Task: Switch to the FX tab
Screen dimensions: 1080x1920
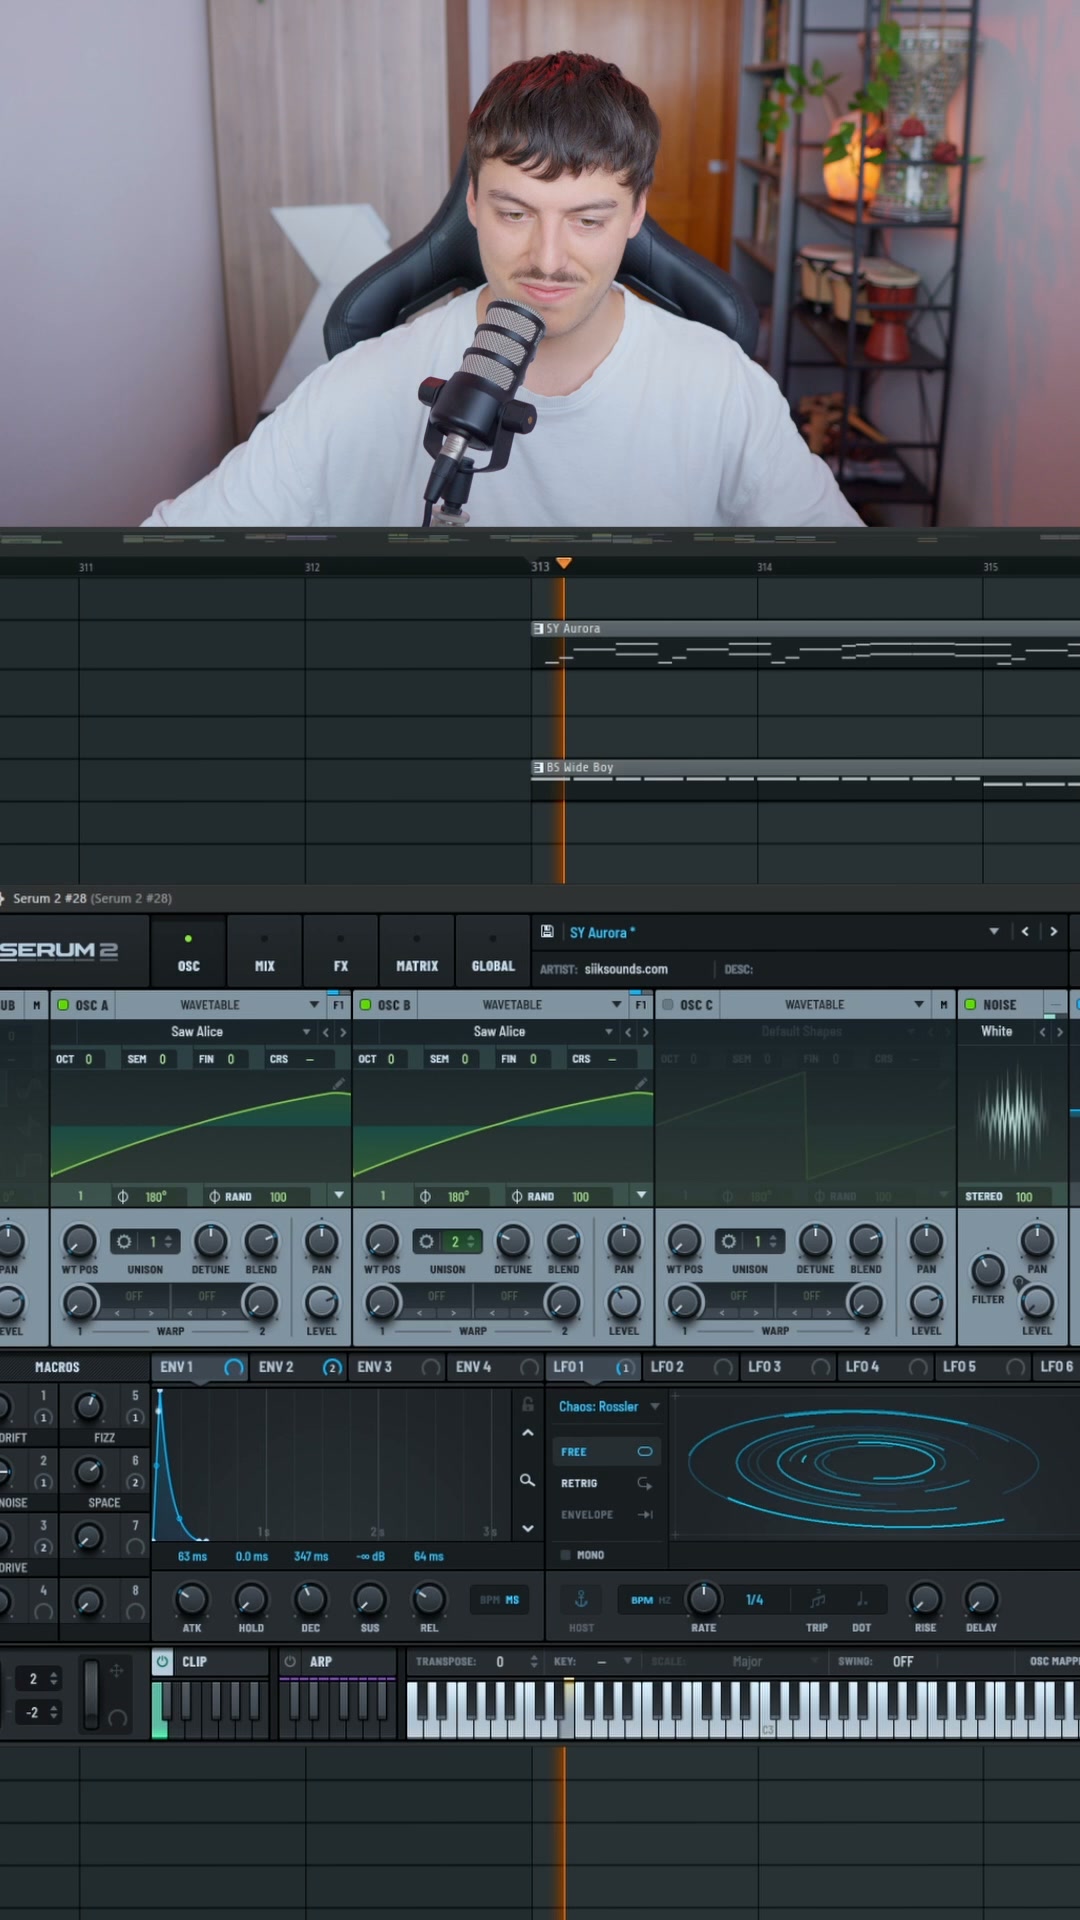Action: 341,952
